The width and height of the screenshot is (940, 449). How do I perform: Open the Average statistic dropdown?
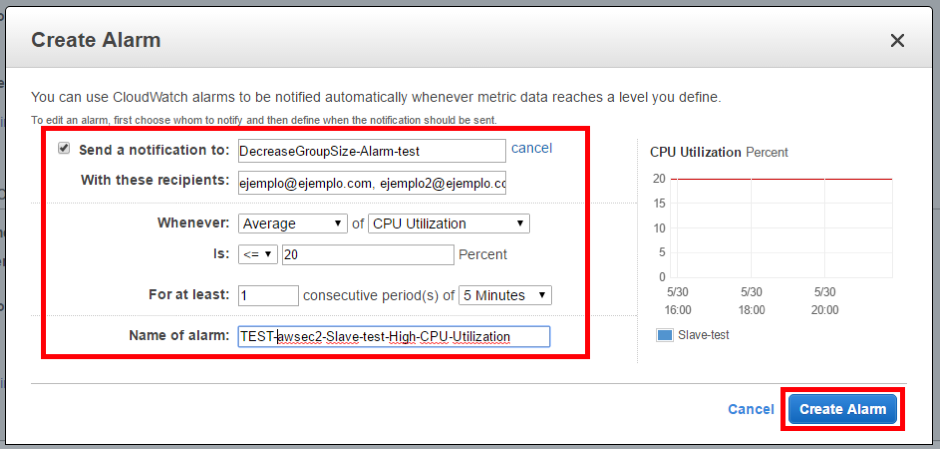(x=291, y=224)
